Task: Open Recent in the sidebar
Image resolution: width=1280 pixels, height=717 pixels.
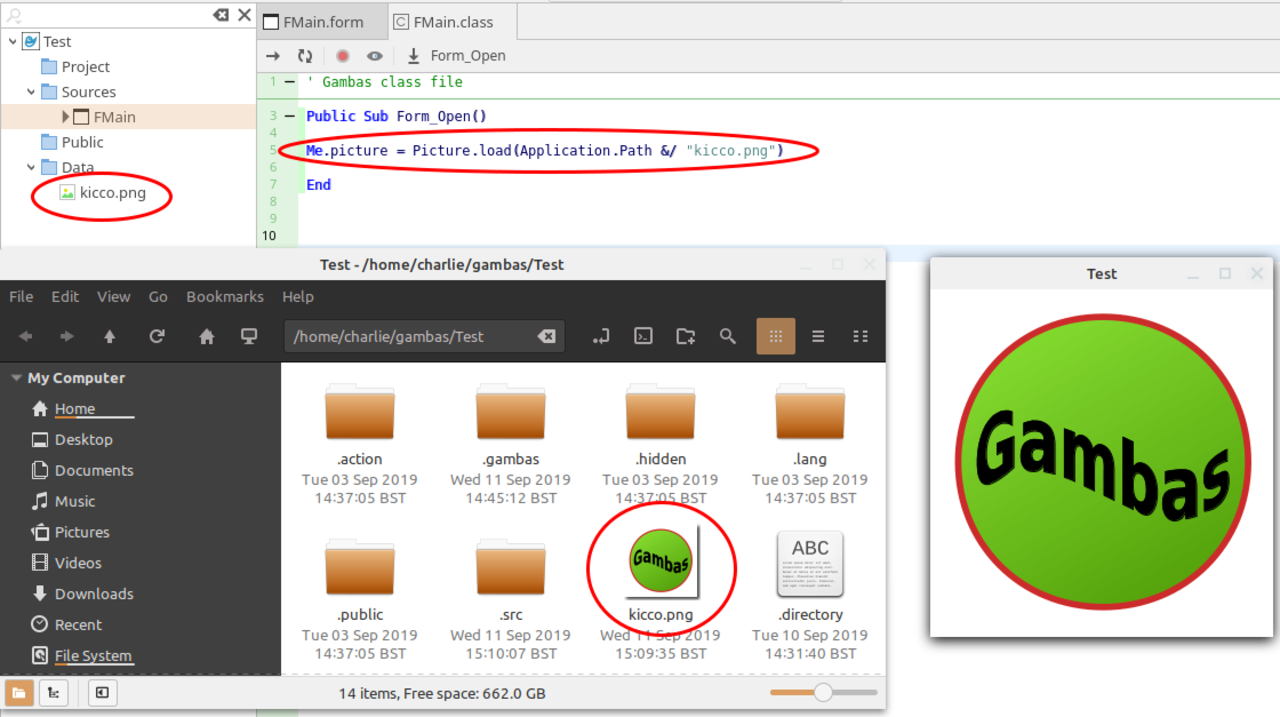Action: point(78,625)
